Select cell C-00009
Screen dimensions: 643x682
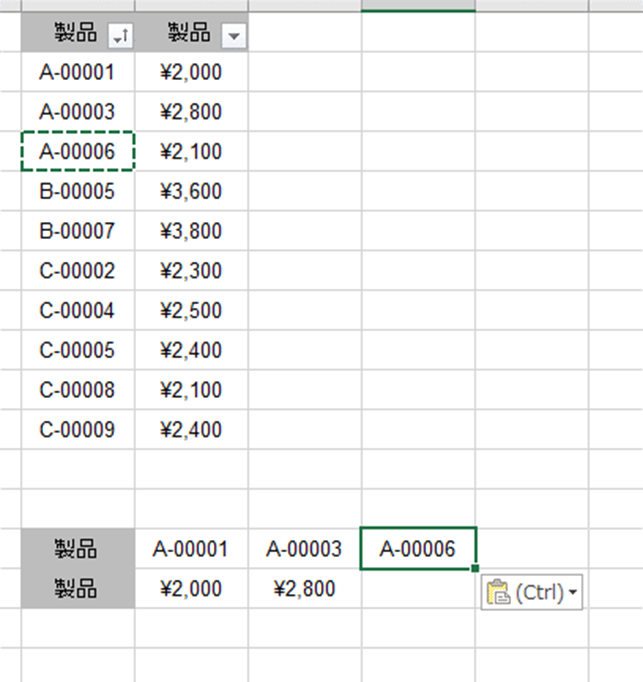pos(78,430)
